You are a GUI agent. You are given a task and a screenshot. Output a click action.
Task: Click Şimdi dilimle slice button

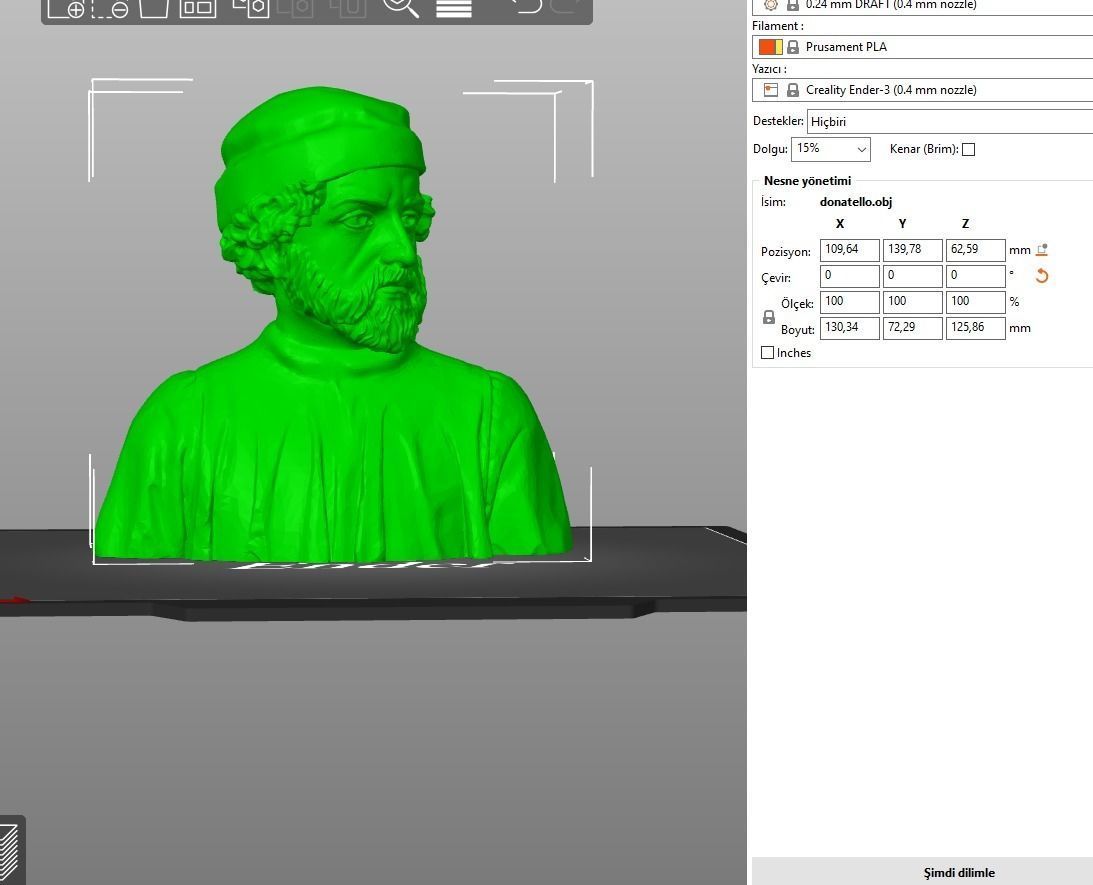922,872
